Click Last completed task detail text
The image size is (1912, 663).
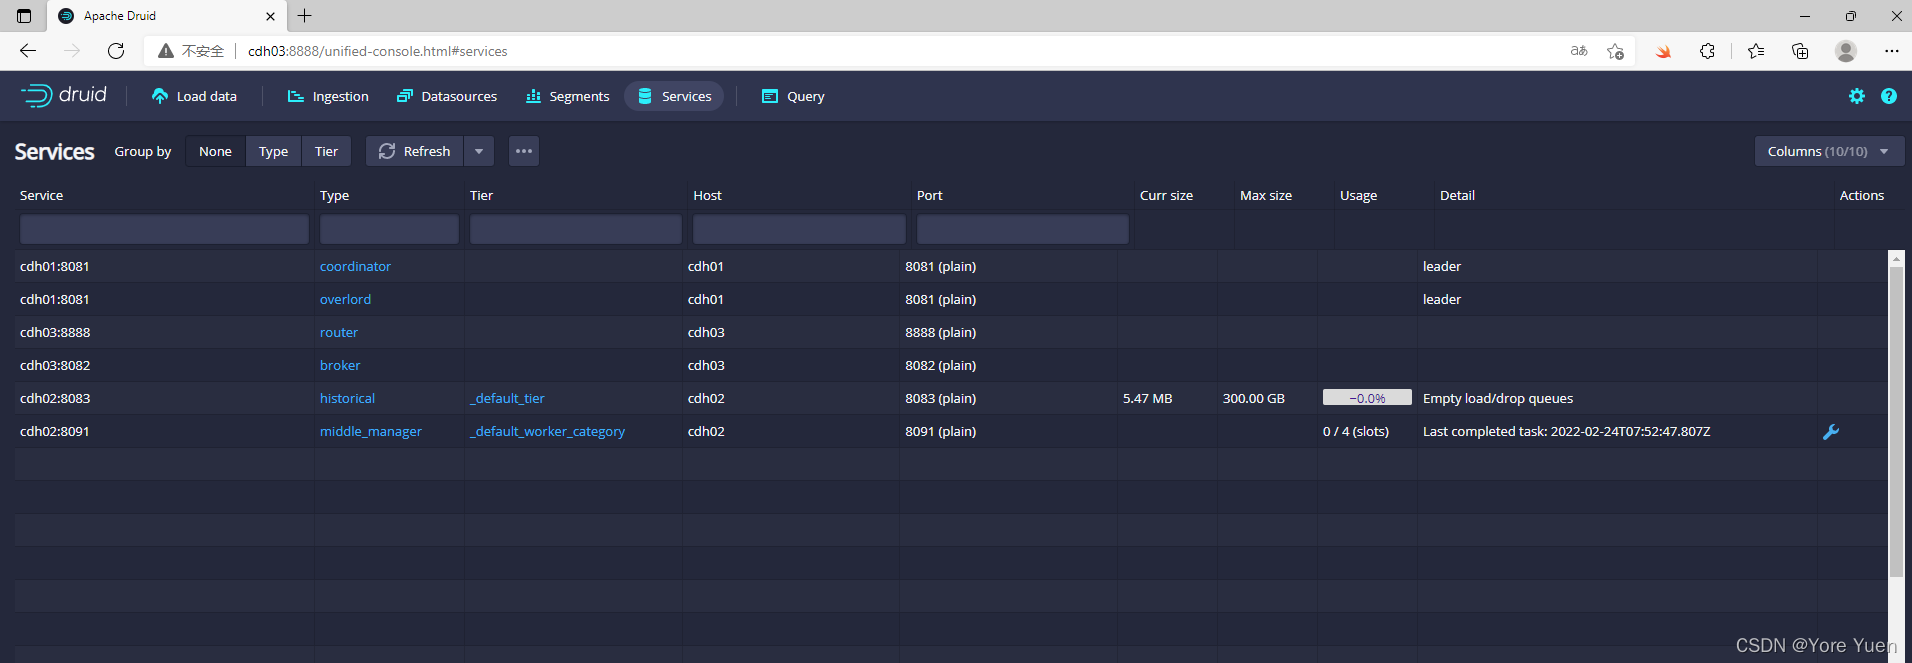(x=1566, y=431)
